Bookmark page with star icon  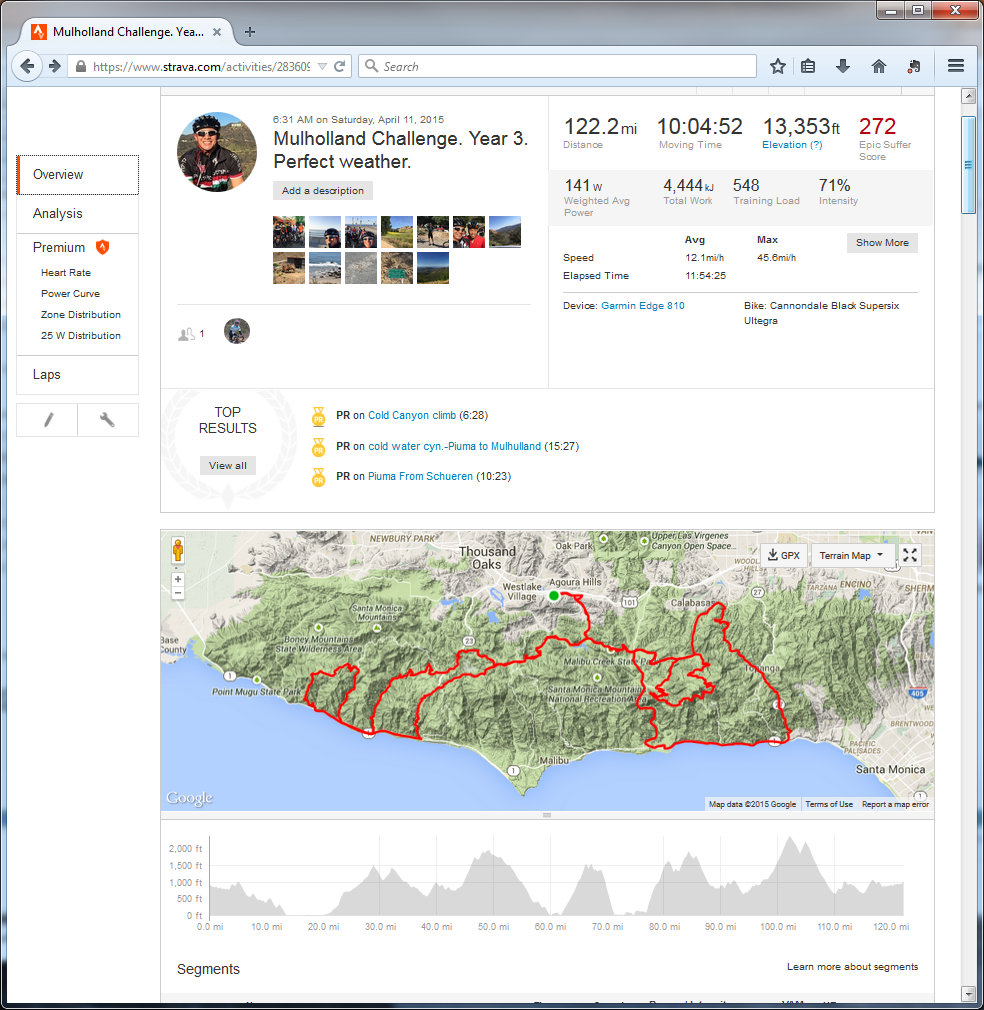(x=778, y=66)
